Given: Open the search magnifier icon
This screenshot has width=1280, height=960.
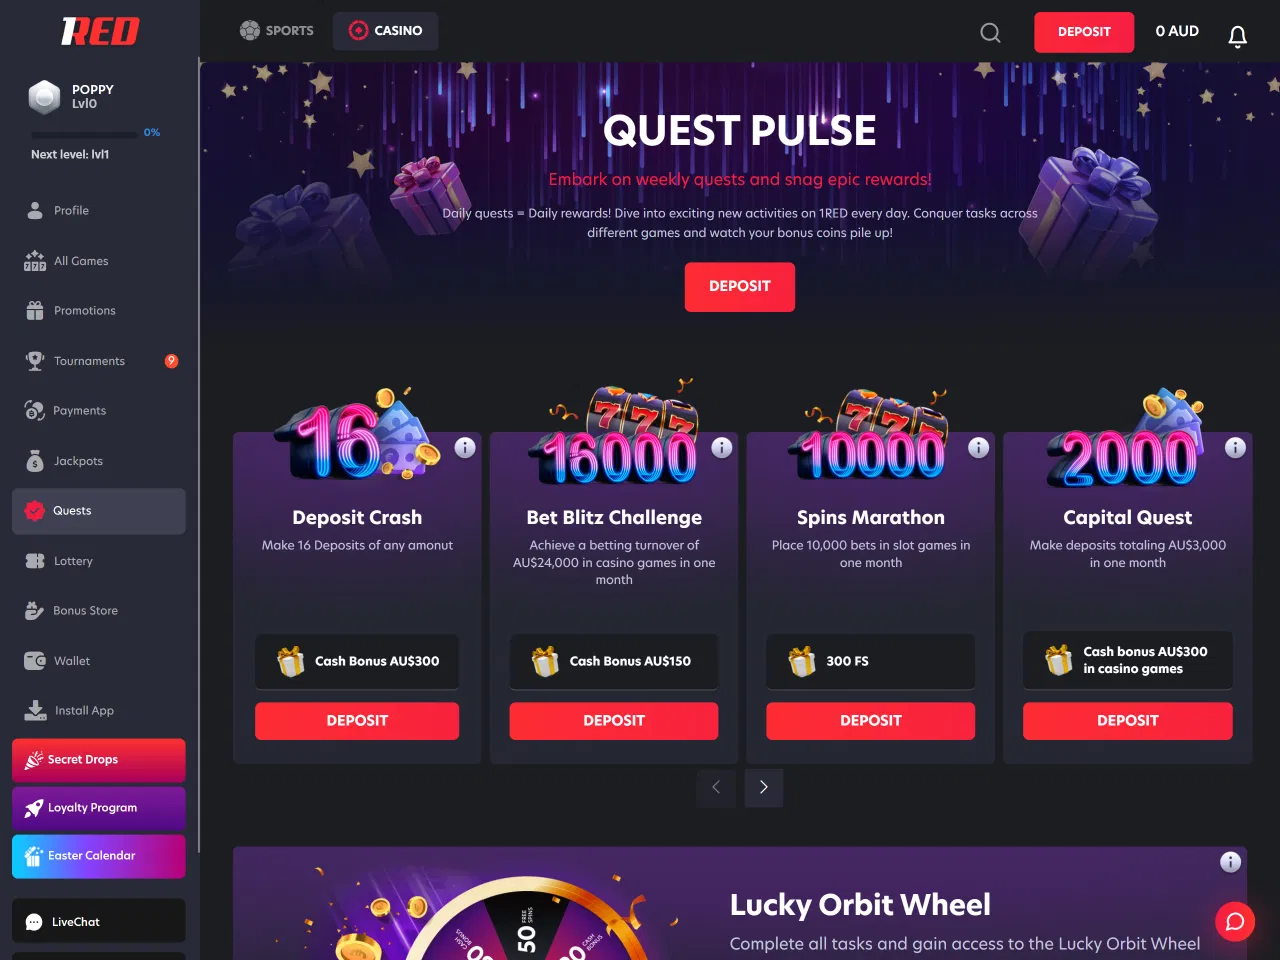Looking at the screenshot, I should pyautogui.click(x=990, y=32).
